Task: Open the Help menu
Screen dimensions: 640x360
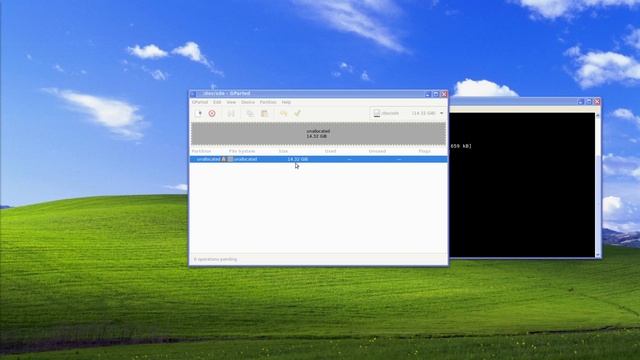Action: point(286,102)
